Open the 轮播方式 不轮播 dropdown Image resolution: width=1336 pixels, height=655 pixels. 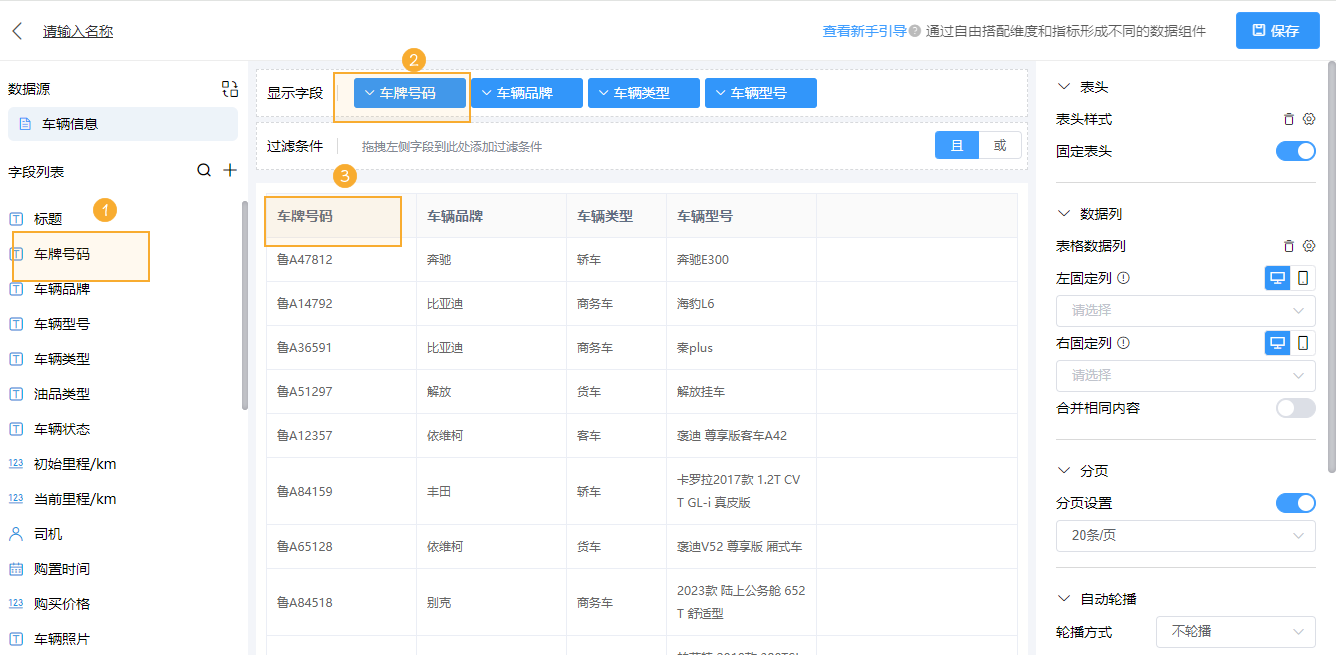click(1236, 632)
